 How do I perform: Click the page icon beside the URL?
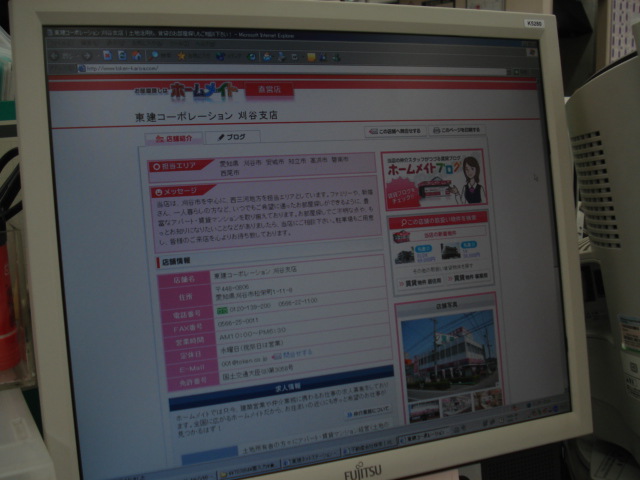82,68
